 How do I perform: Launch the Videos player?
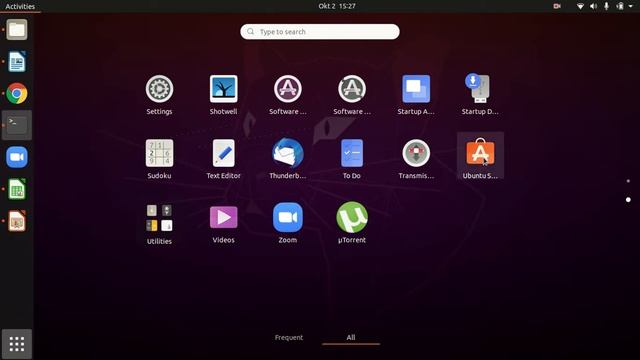(x=223, y=217)
